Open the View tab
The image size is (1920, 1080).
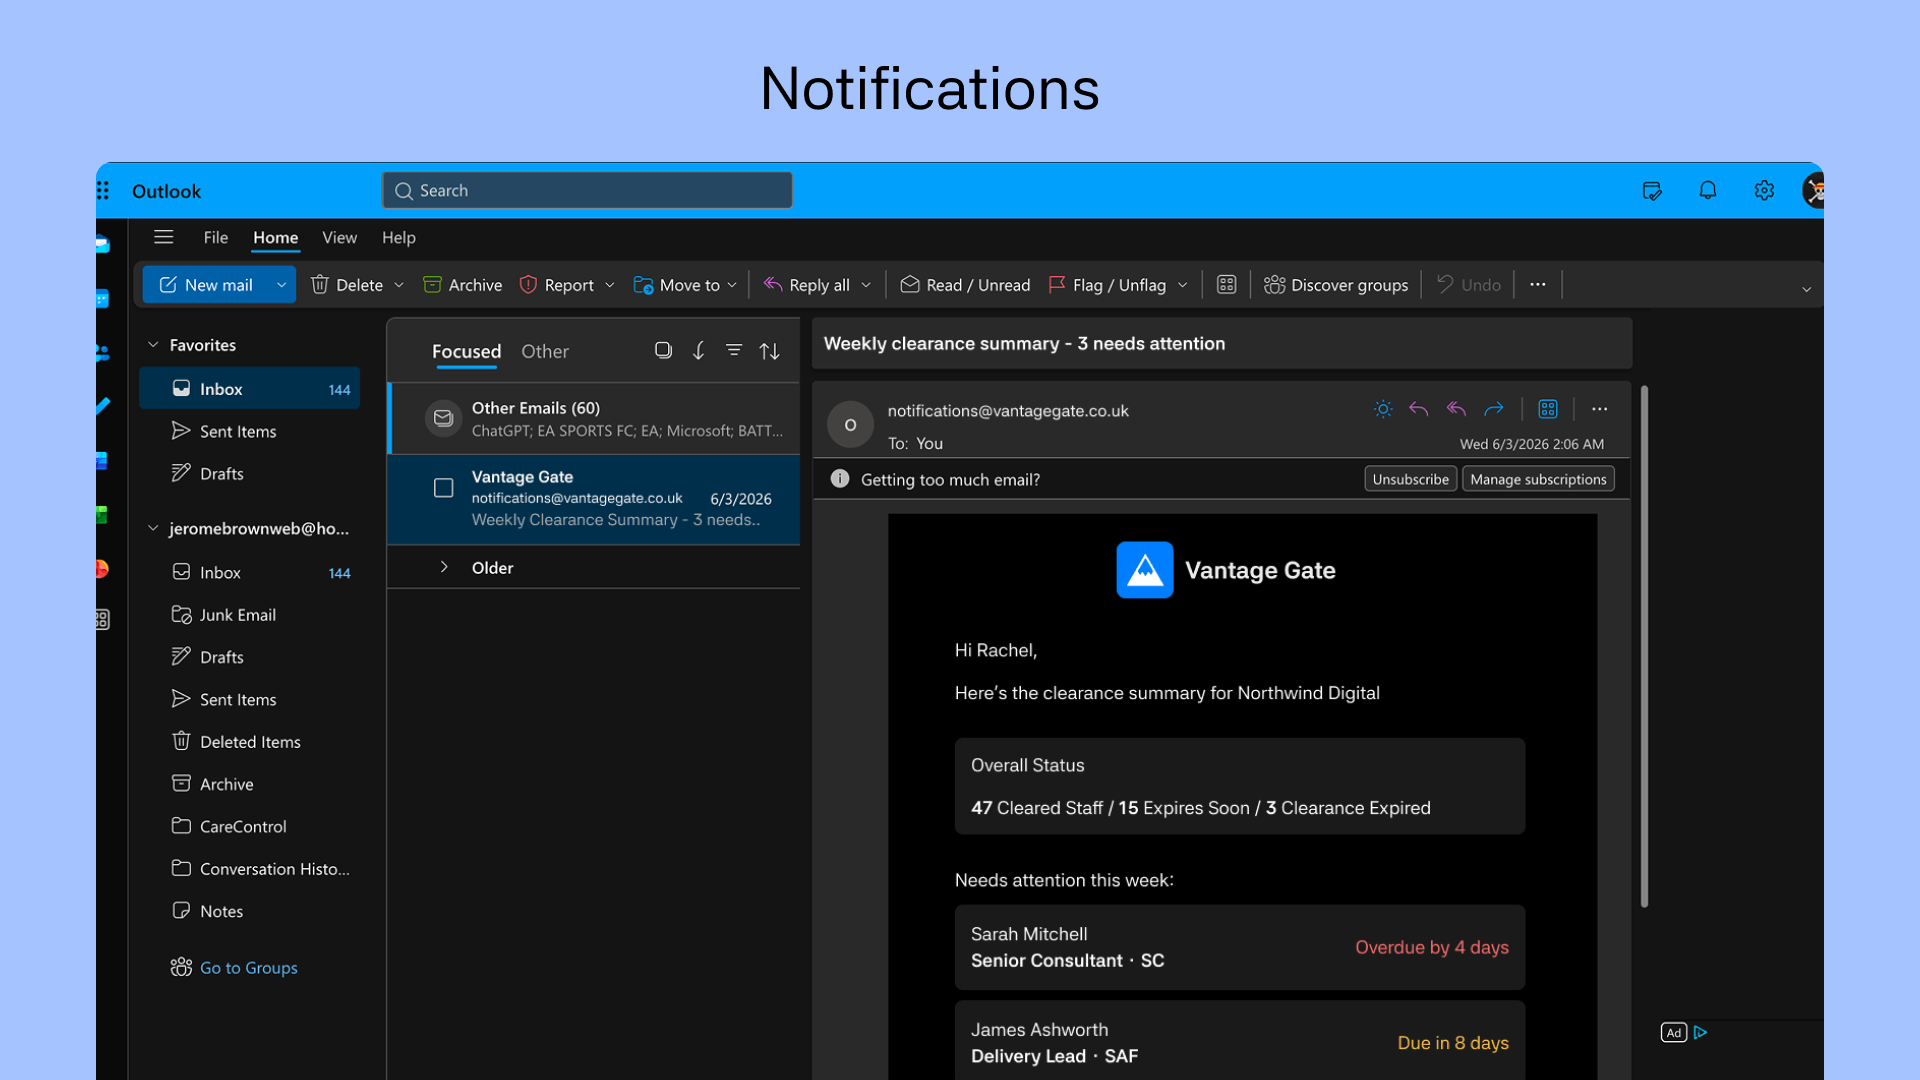tap(339, 237)
